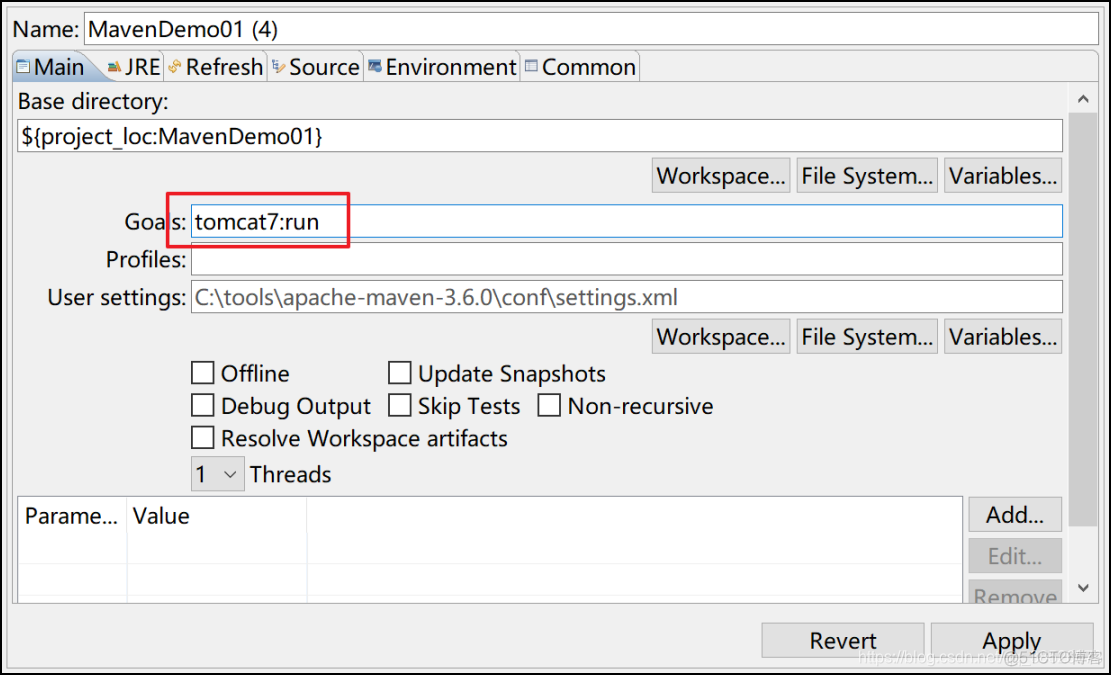Open the Threads count dropdown

click(x=217, y=474)
